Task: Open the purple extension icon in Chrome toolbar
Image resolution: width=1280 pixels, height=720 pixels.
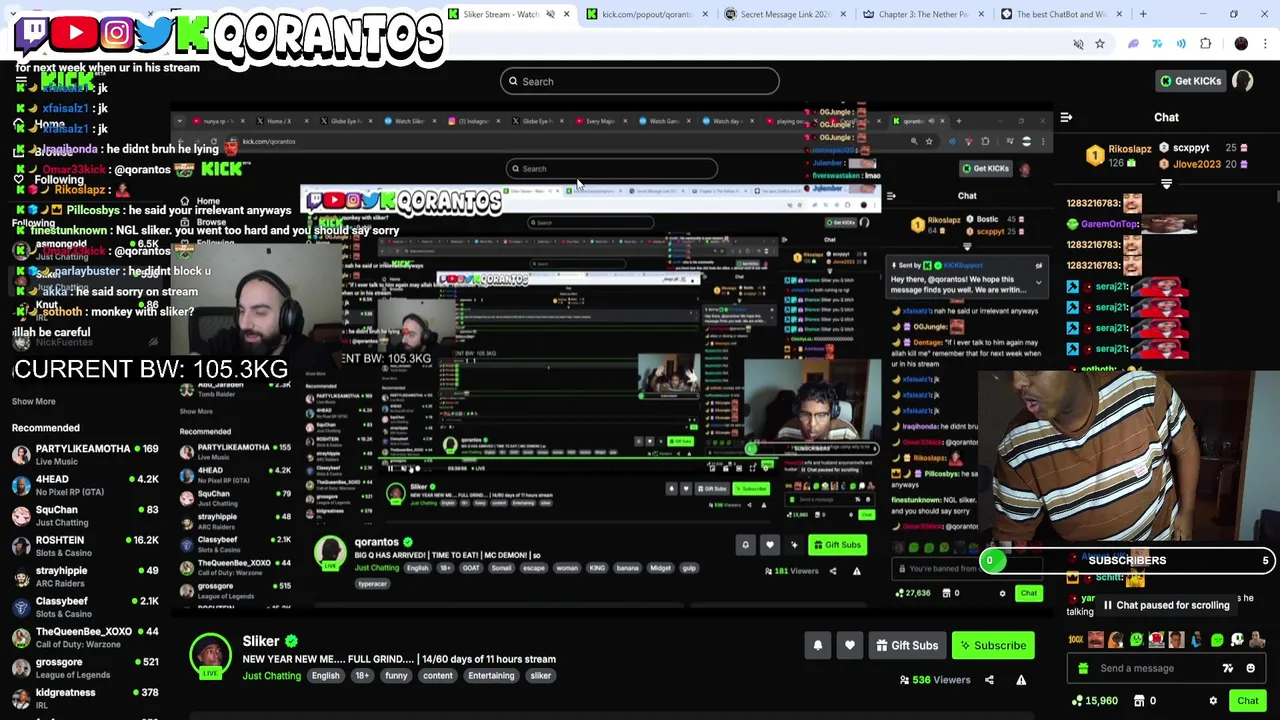Action: [x=1133, y=44]
